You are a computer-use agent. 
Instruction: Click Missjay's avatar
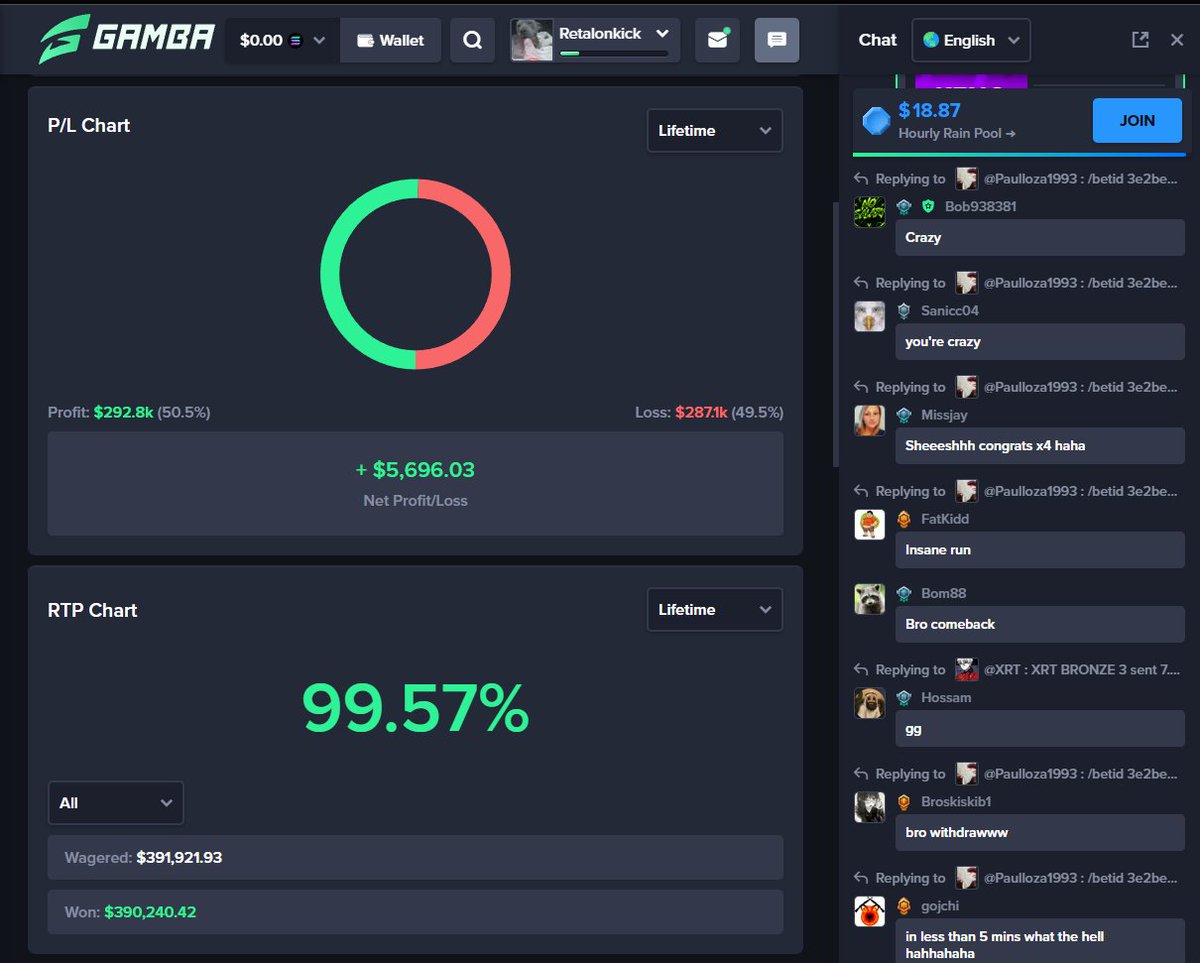[x=870, y=420]
